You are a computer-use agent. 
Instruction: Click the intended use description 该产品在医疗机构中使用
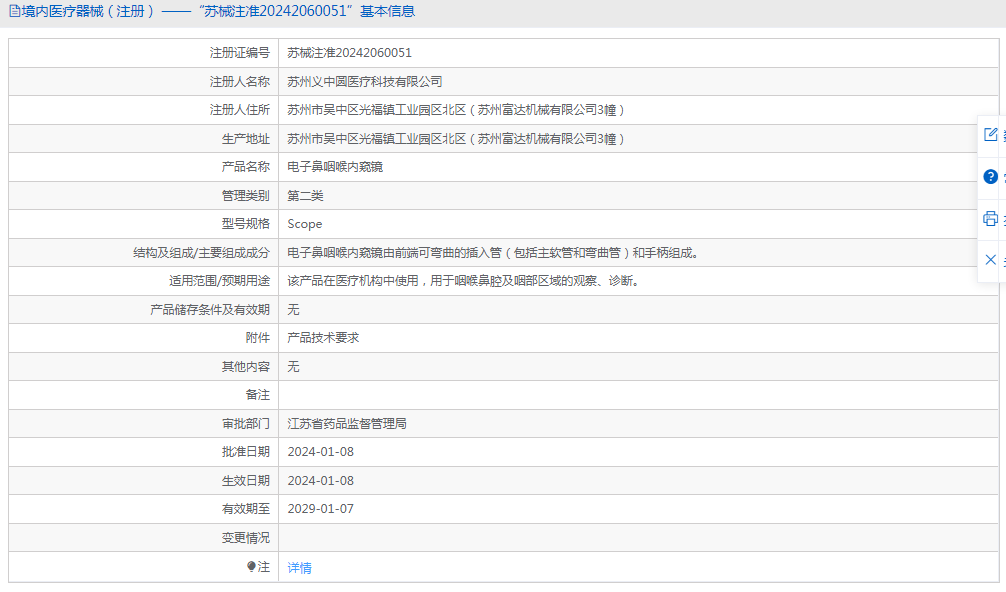[x=353, y=281]
